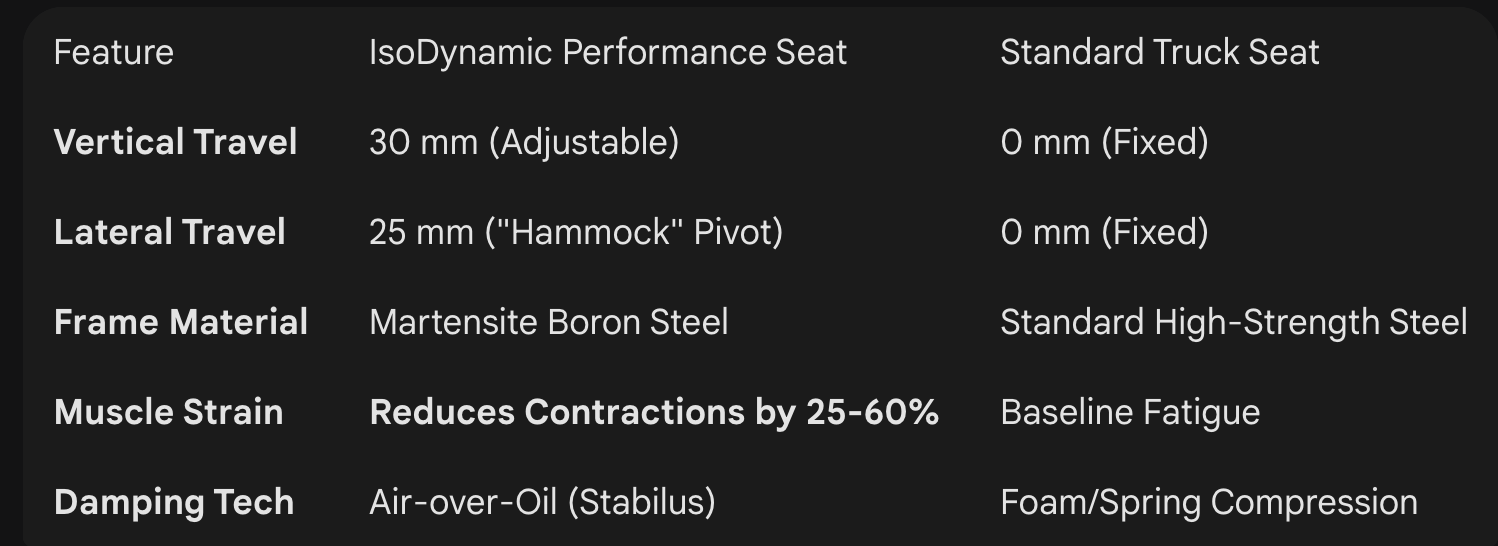The width and height of the screenshot is (1498, 546).
Task: Click Reduces Contractions by 25-60% text
Action: (654, 412)
